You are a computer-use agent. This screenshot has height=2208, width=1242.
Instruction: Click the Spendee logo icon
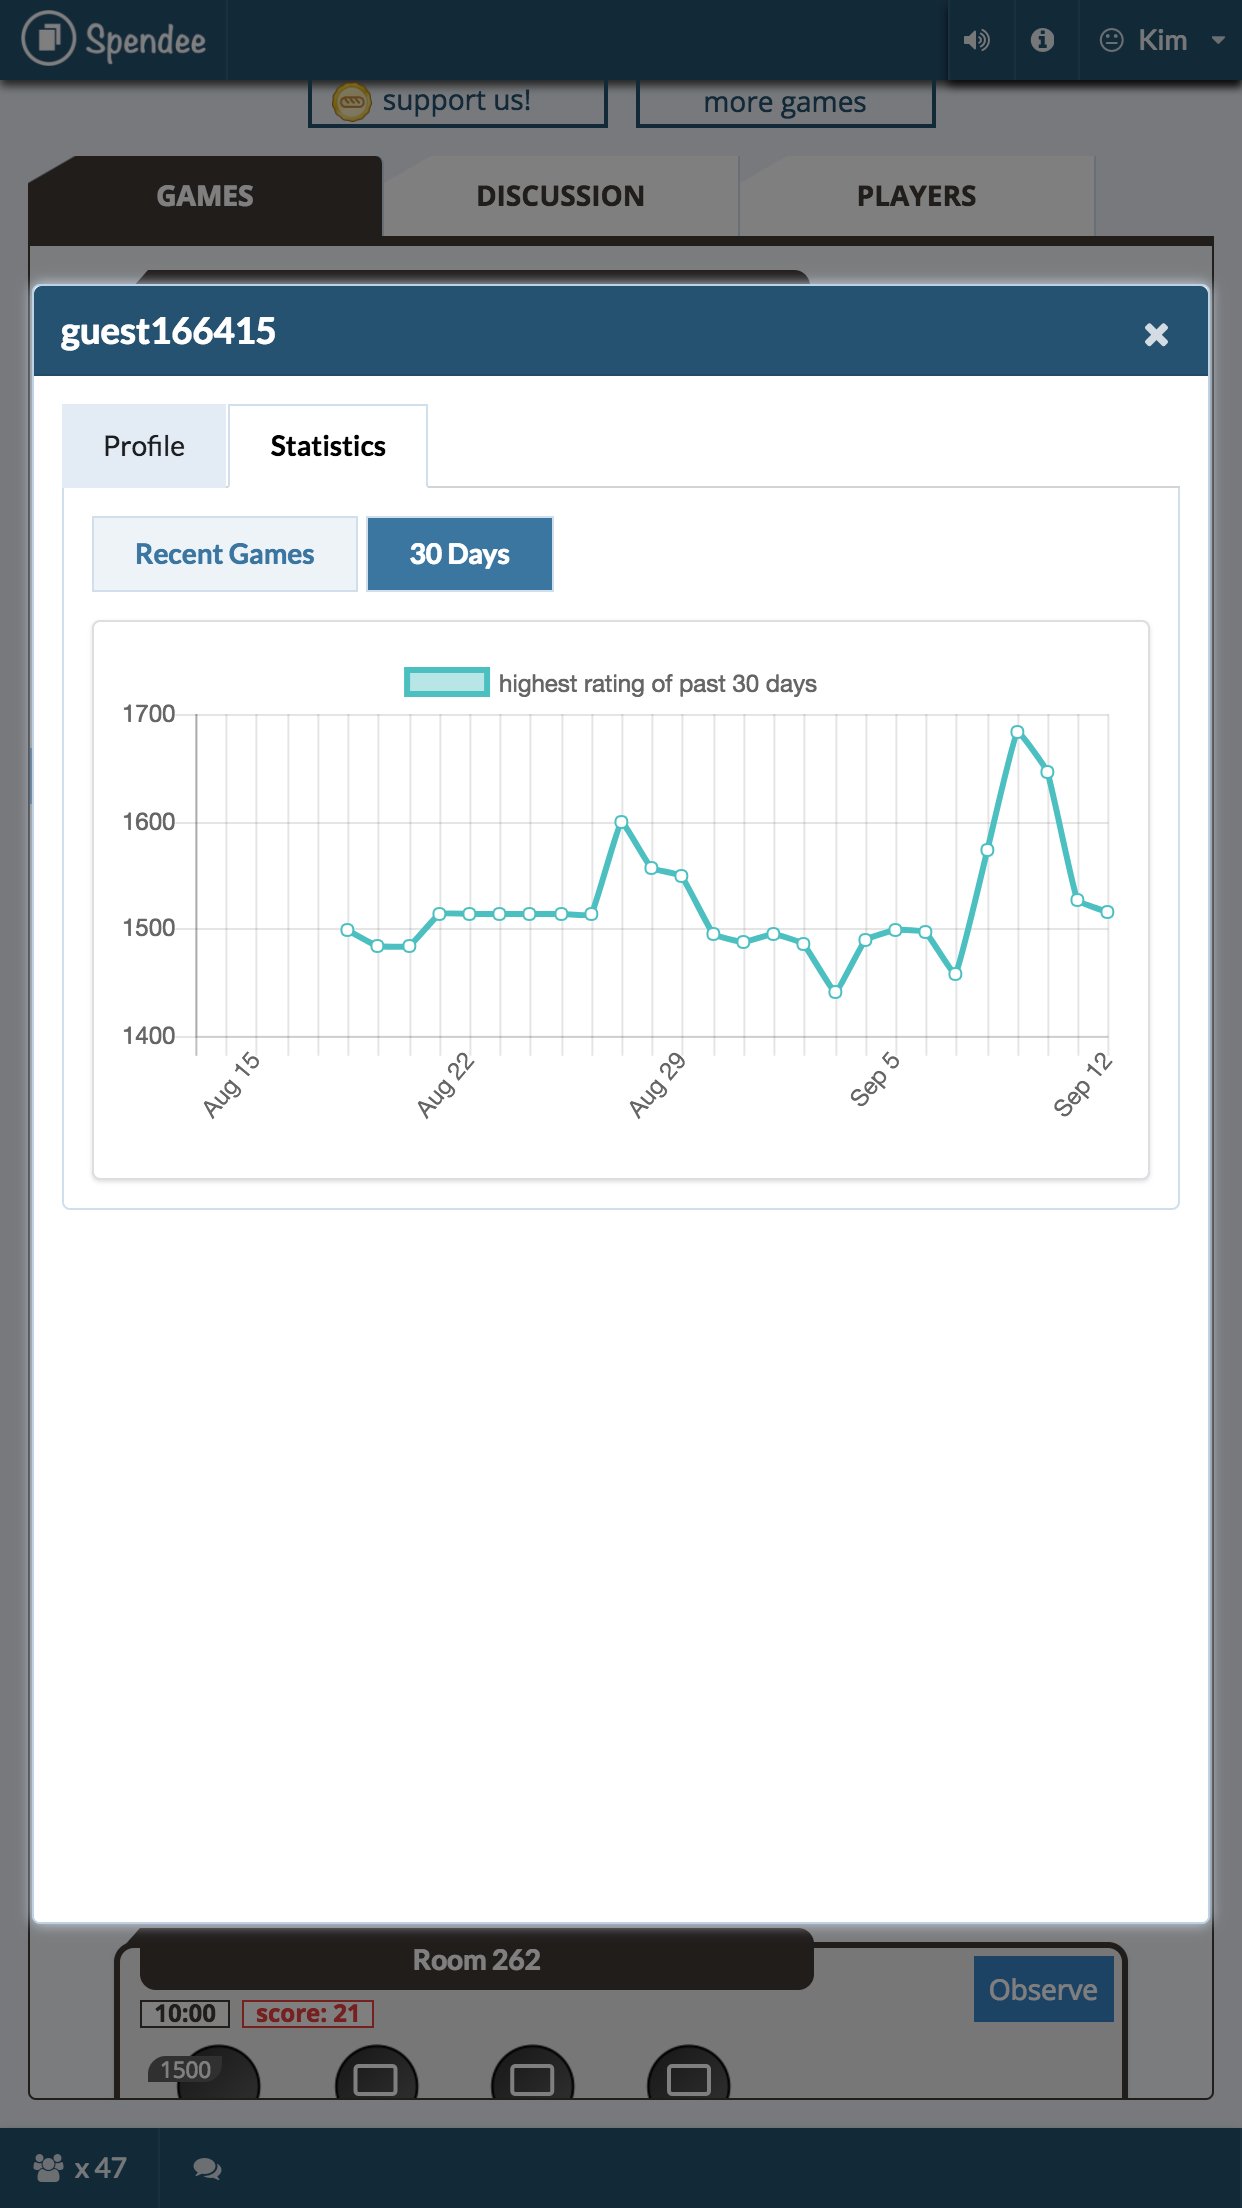click(48, 39)
